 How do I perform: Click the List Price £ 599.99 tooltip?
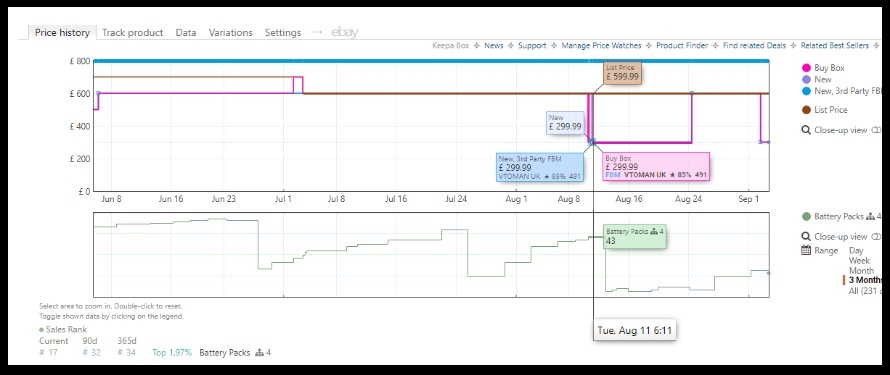click(x=622, y=73)
